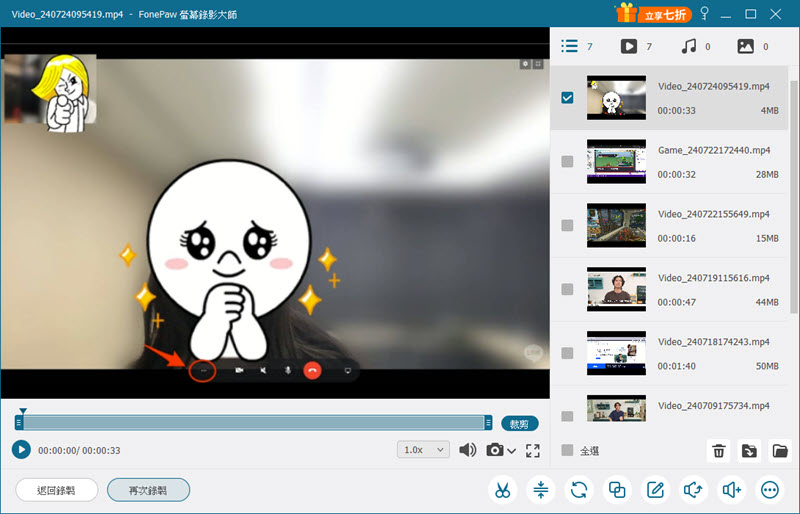Enter fullscreen preview mode
Image resolution: width=800 pixels, height=514 pixels.
533,450
